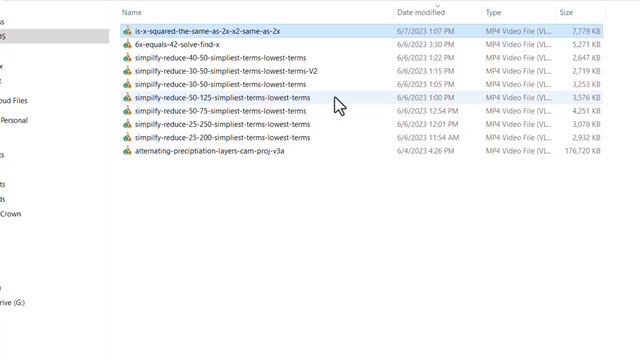The width and height of the screenshot is (640, 360).
Task: Click VLC icon of alternating-precipitation-layers file
Action: 127,151
